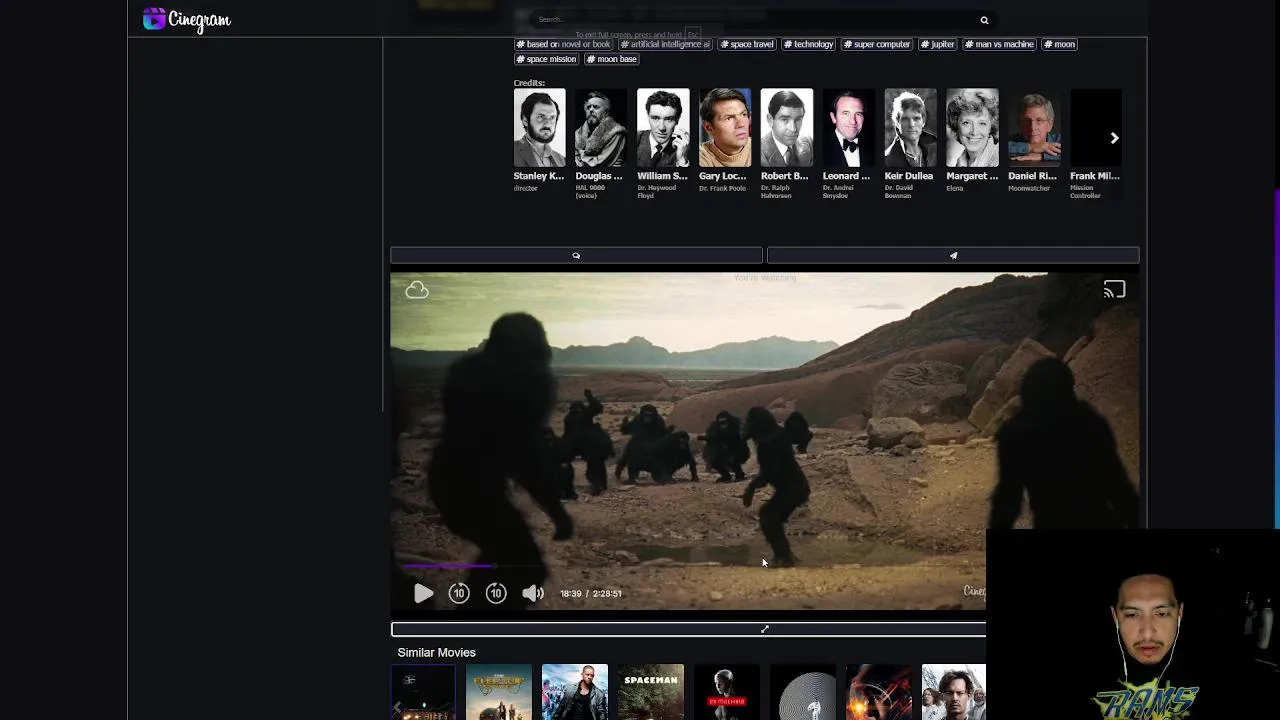Click the expand player bar below the video
The width and height of the screenshot is (1280, 720).
pos(688,629)
